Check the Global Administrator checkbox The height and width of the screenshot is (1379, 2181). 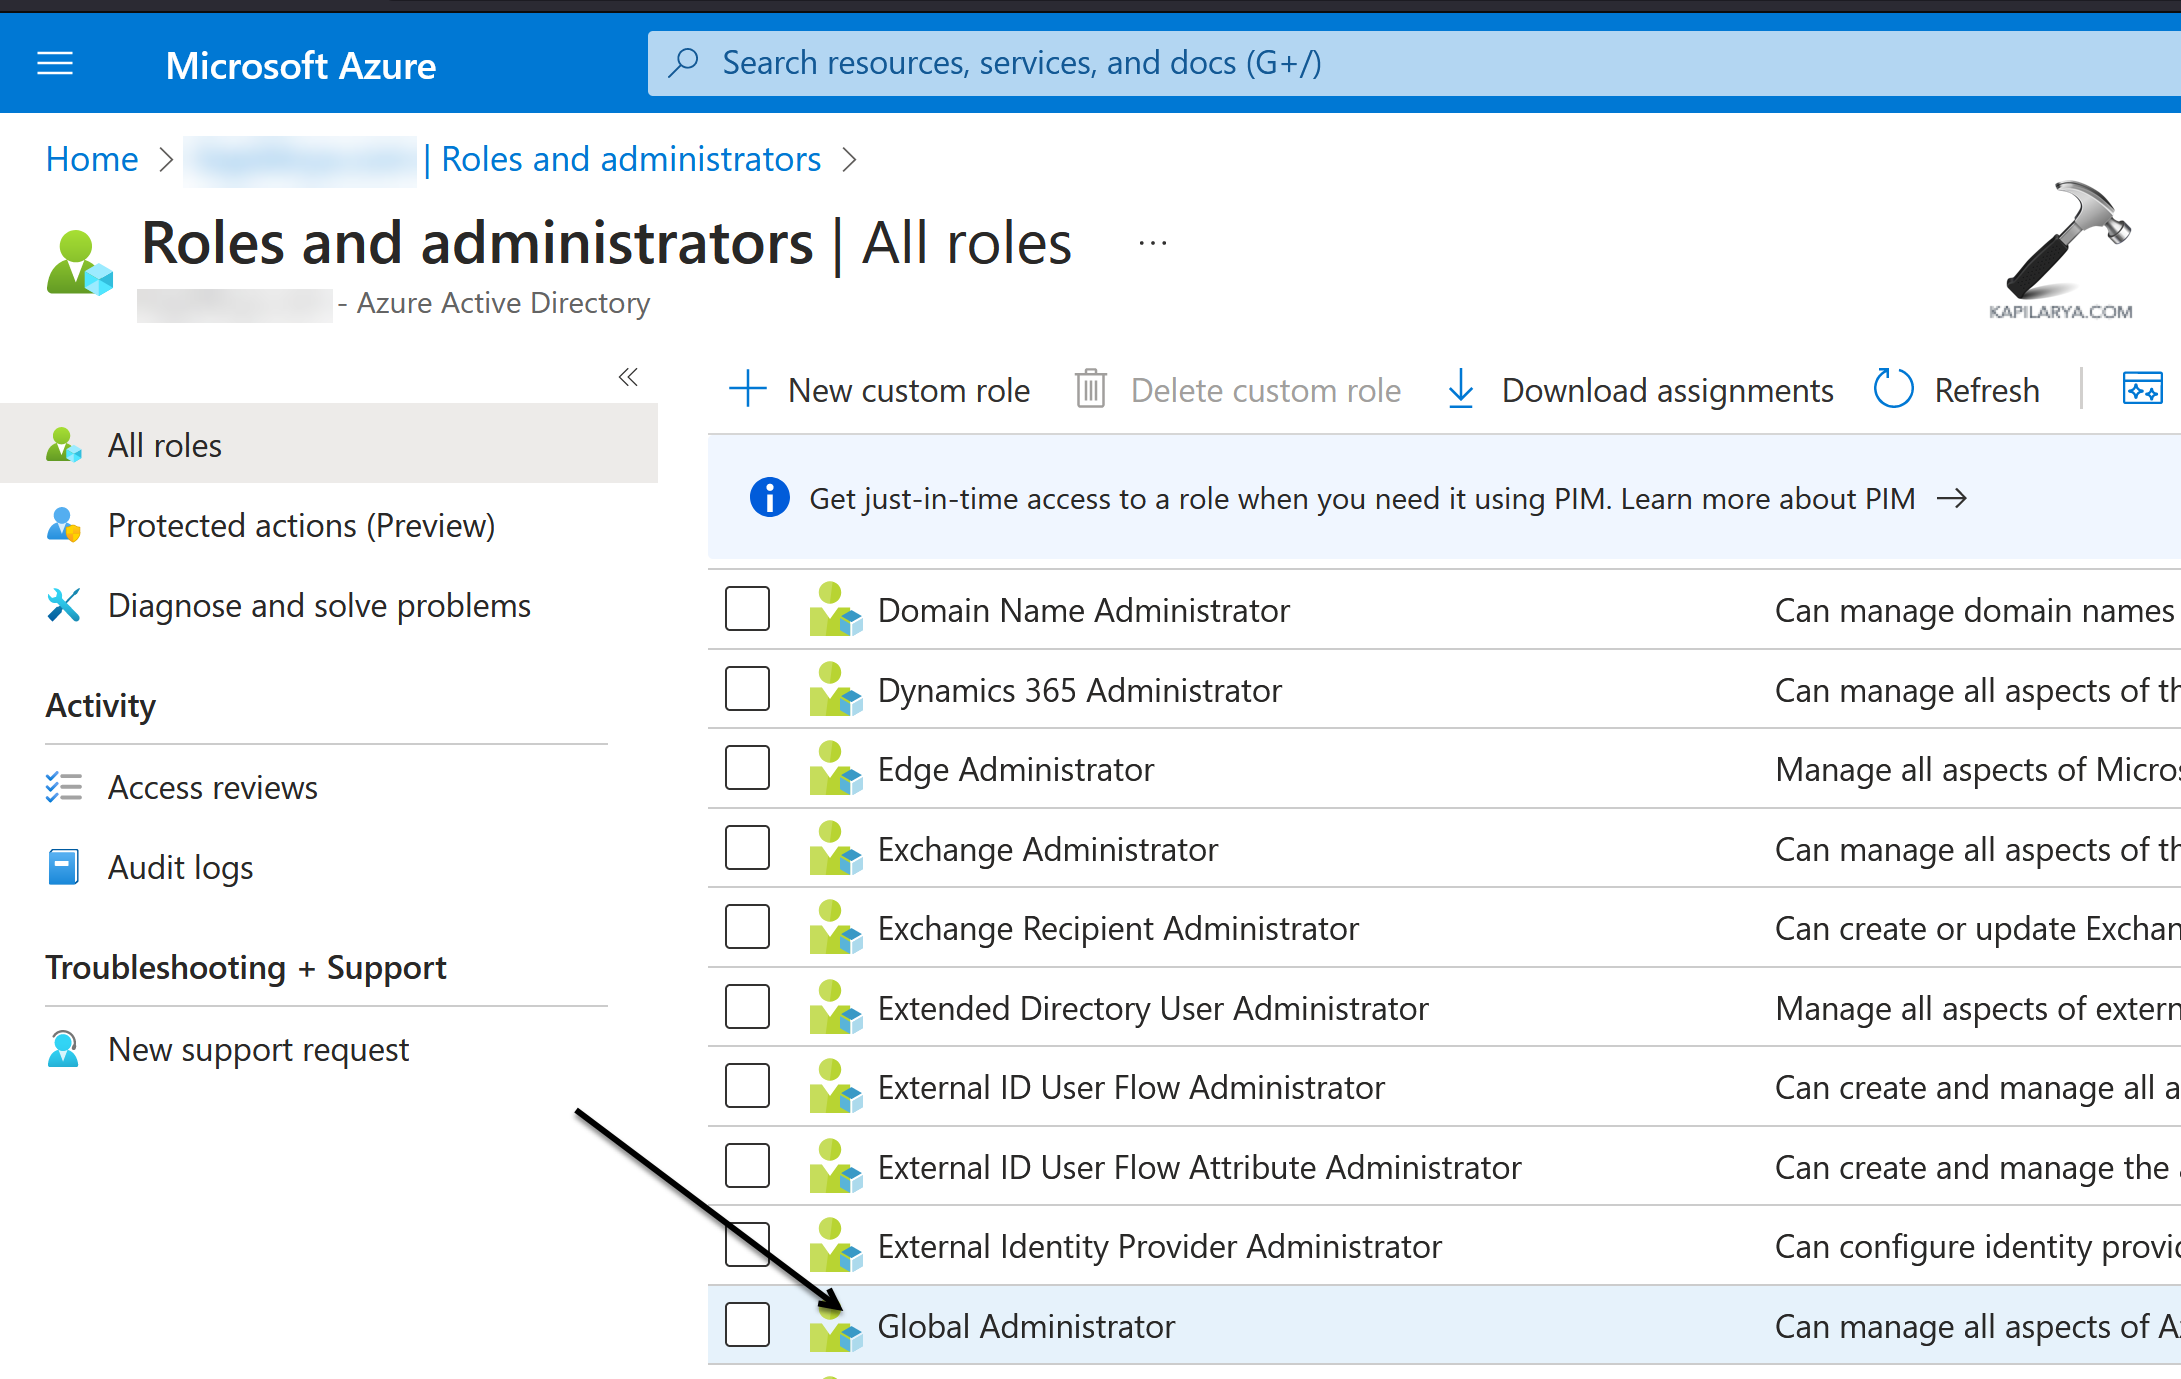pyautogui.click(x=747, y=1325)
